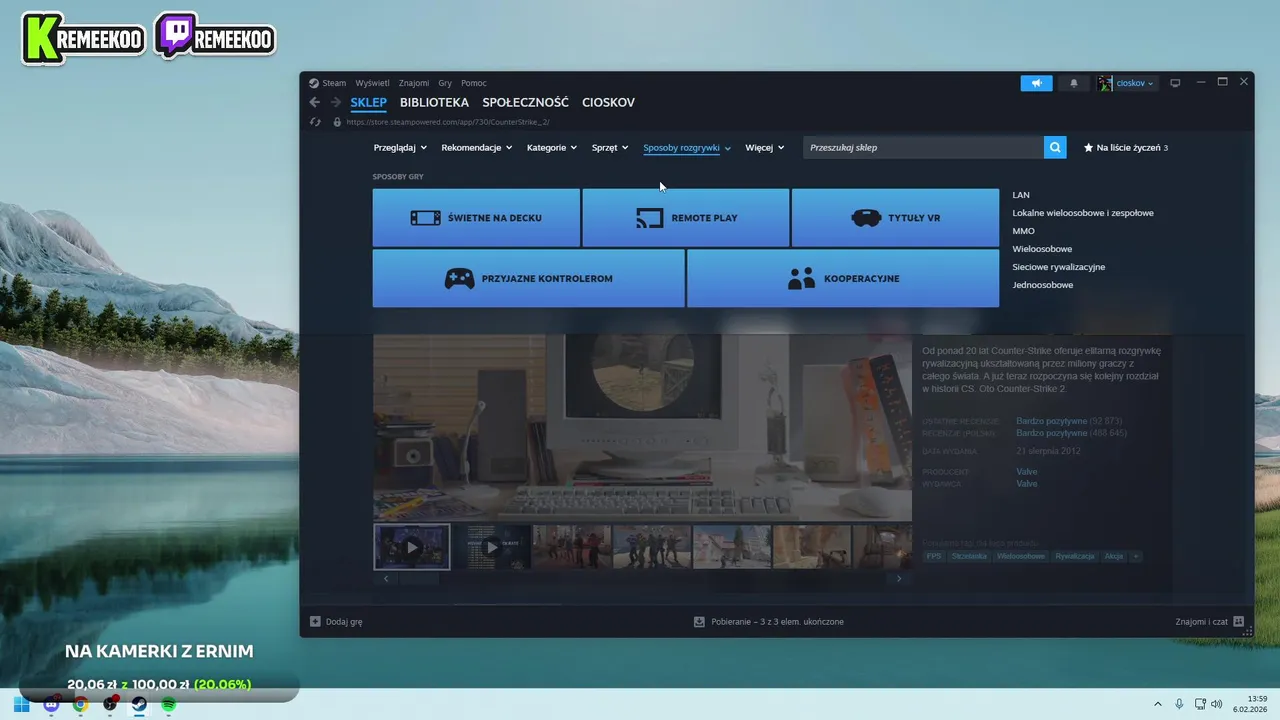Image resolution: width=1280 pixels, height=720 pixels.
Task: Expand the Więcej dropdown
Action: click(x=765, y=147)
